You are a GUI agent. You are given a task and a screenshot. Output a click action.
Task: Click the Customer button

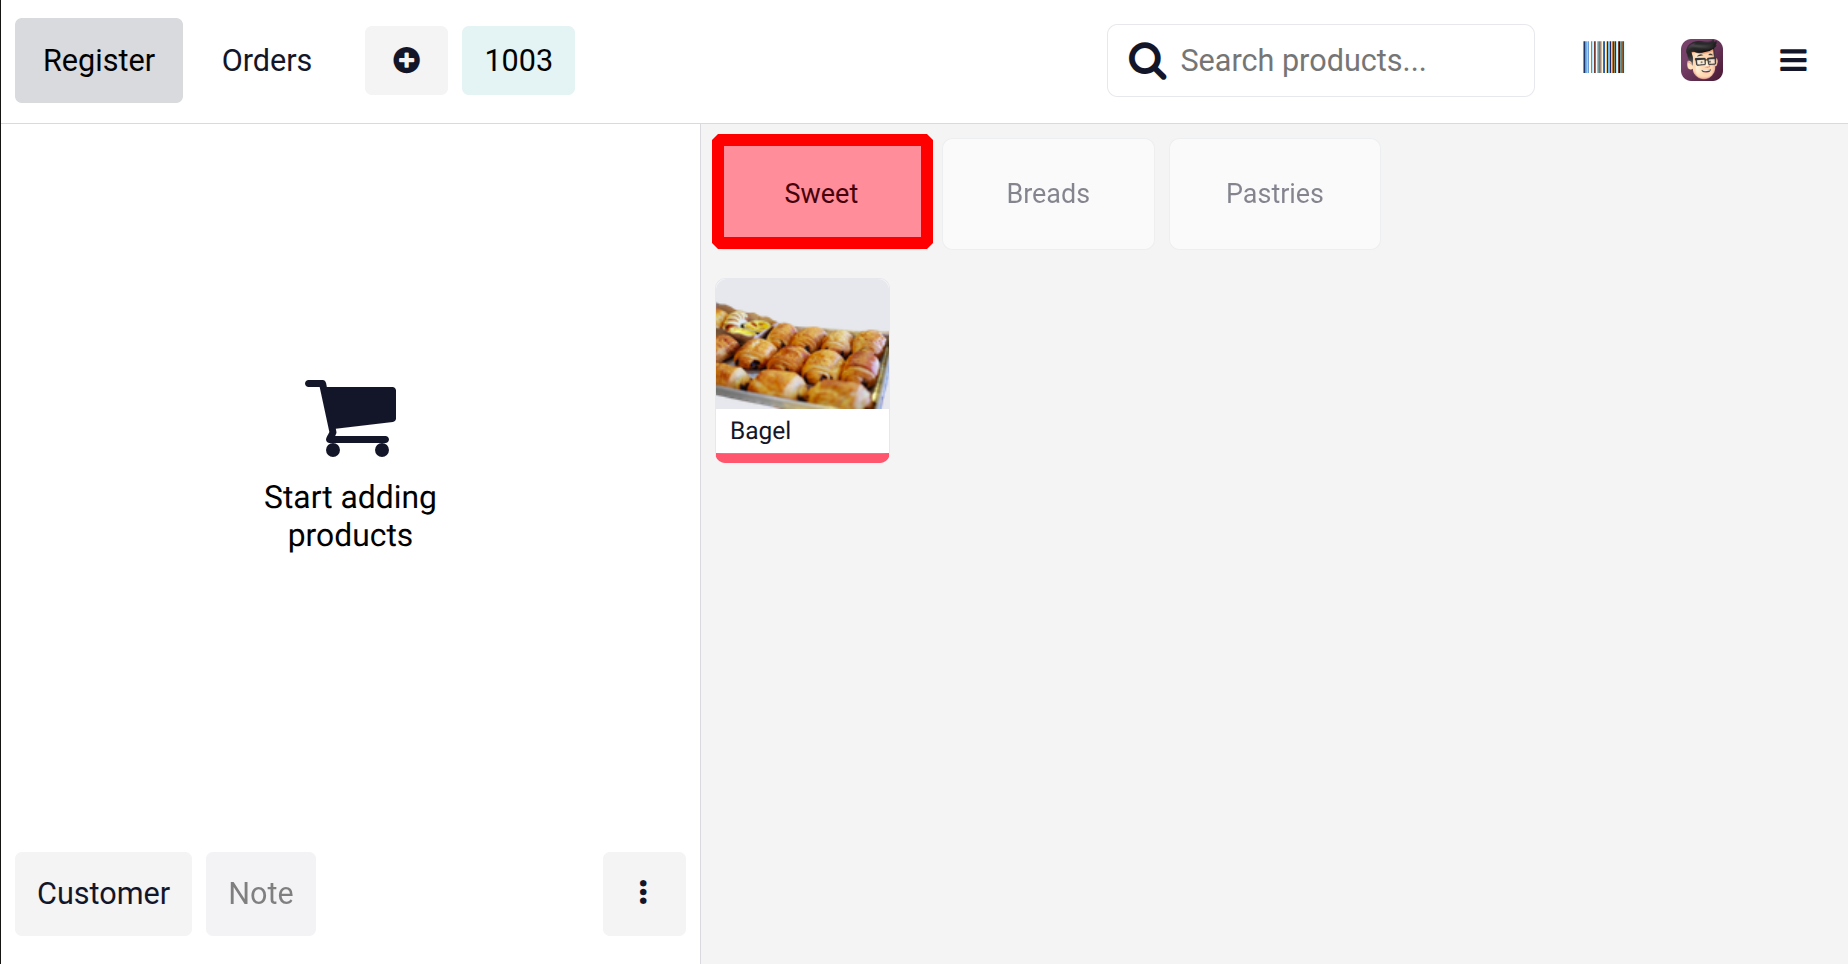pyautogui.click(x=104, y=893)
